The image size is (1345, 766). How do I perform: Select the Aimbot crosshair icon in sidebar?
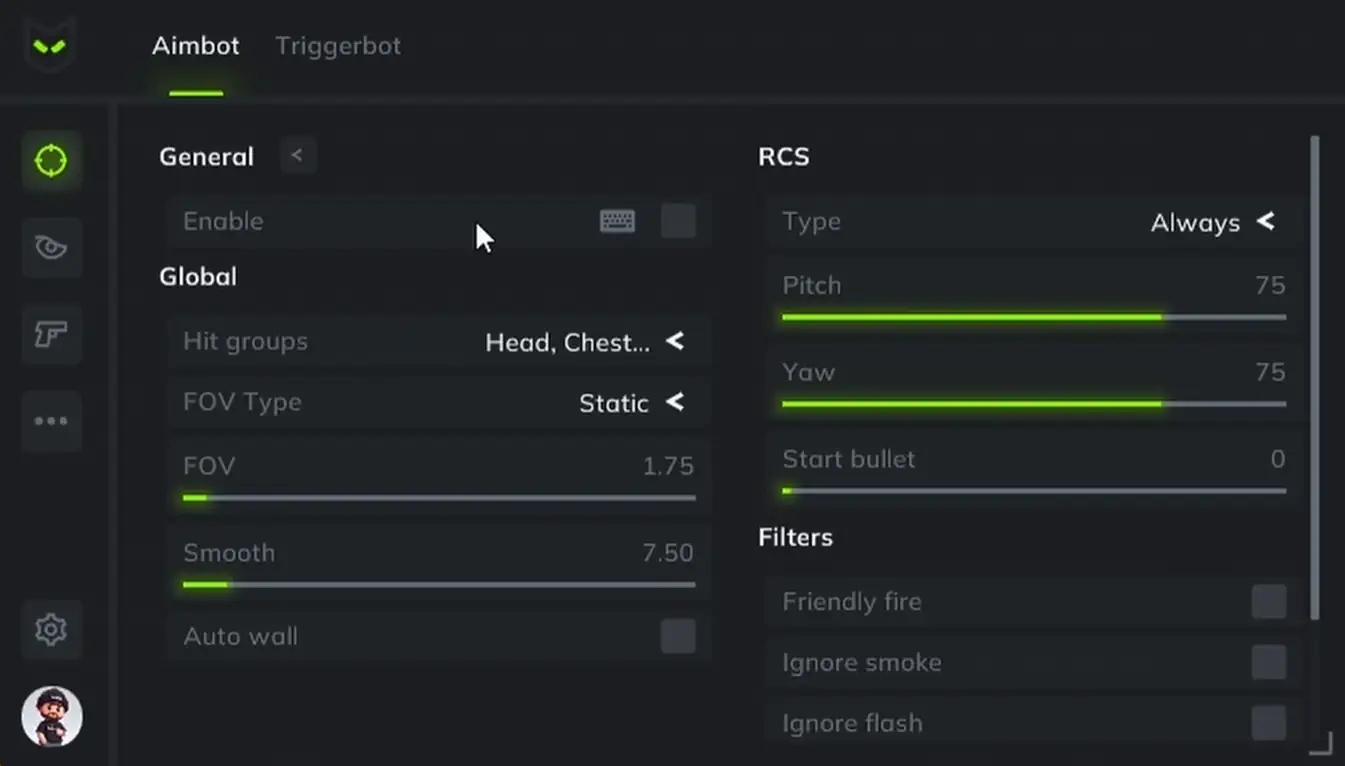click(51, 160)
